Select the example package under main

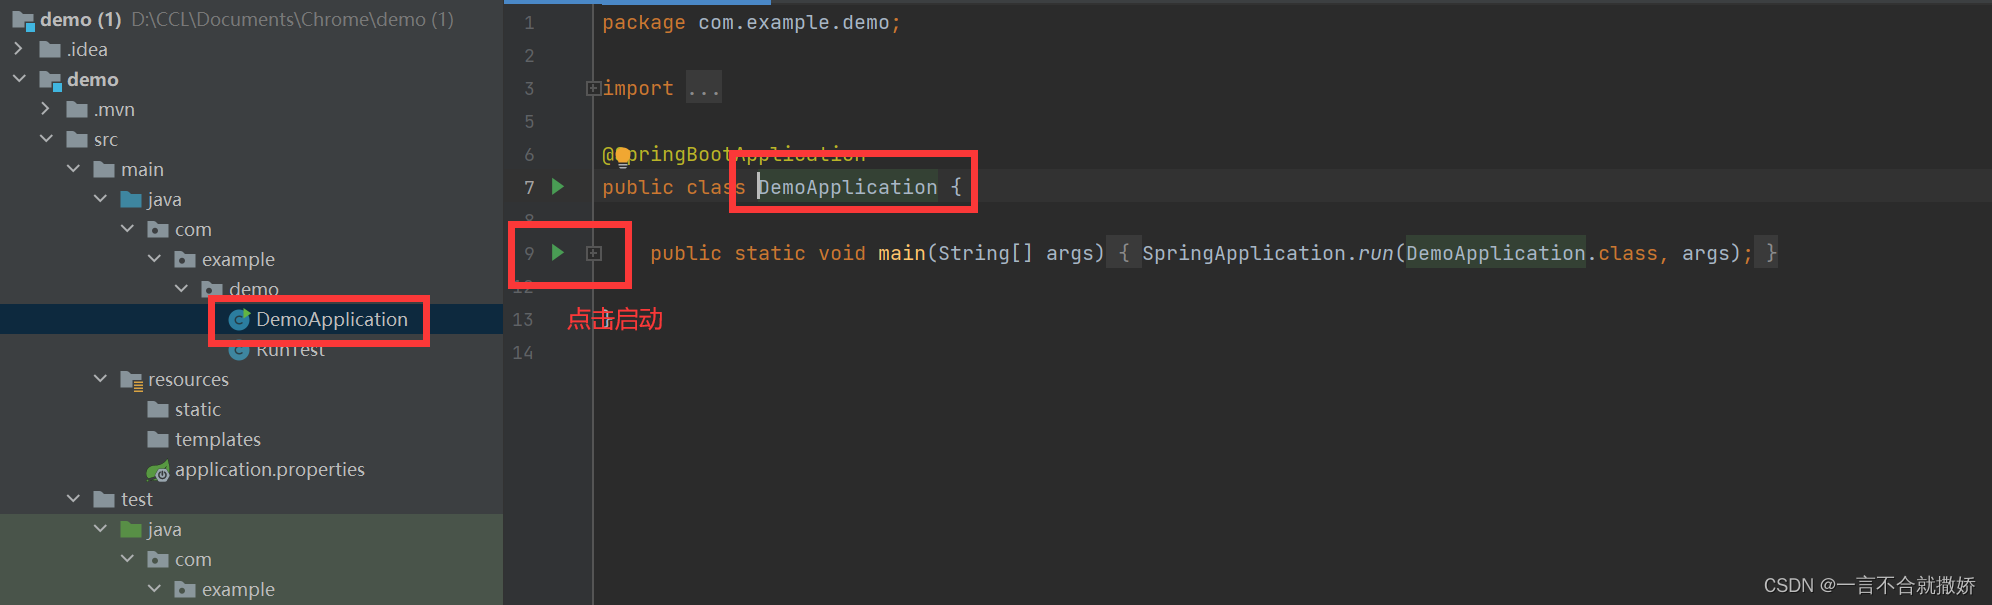click(x=238, y=259)
